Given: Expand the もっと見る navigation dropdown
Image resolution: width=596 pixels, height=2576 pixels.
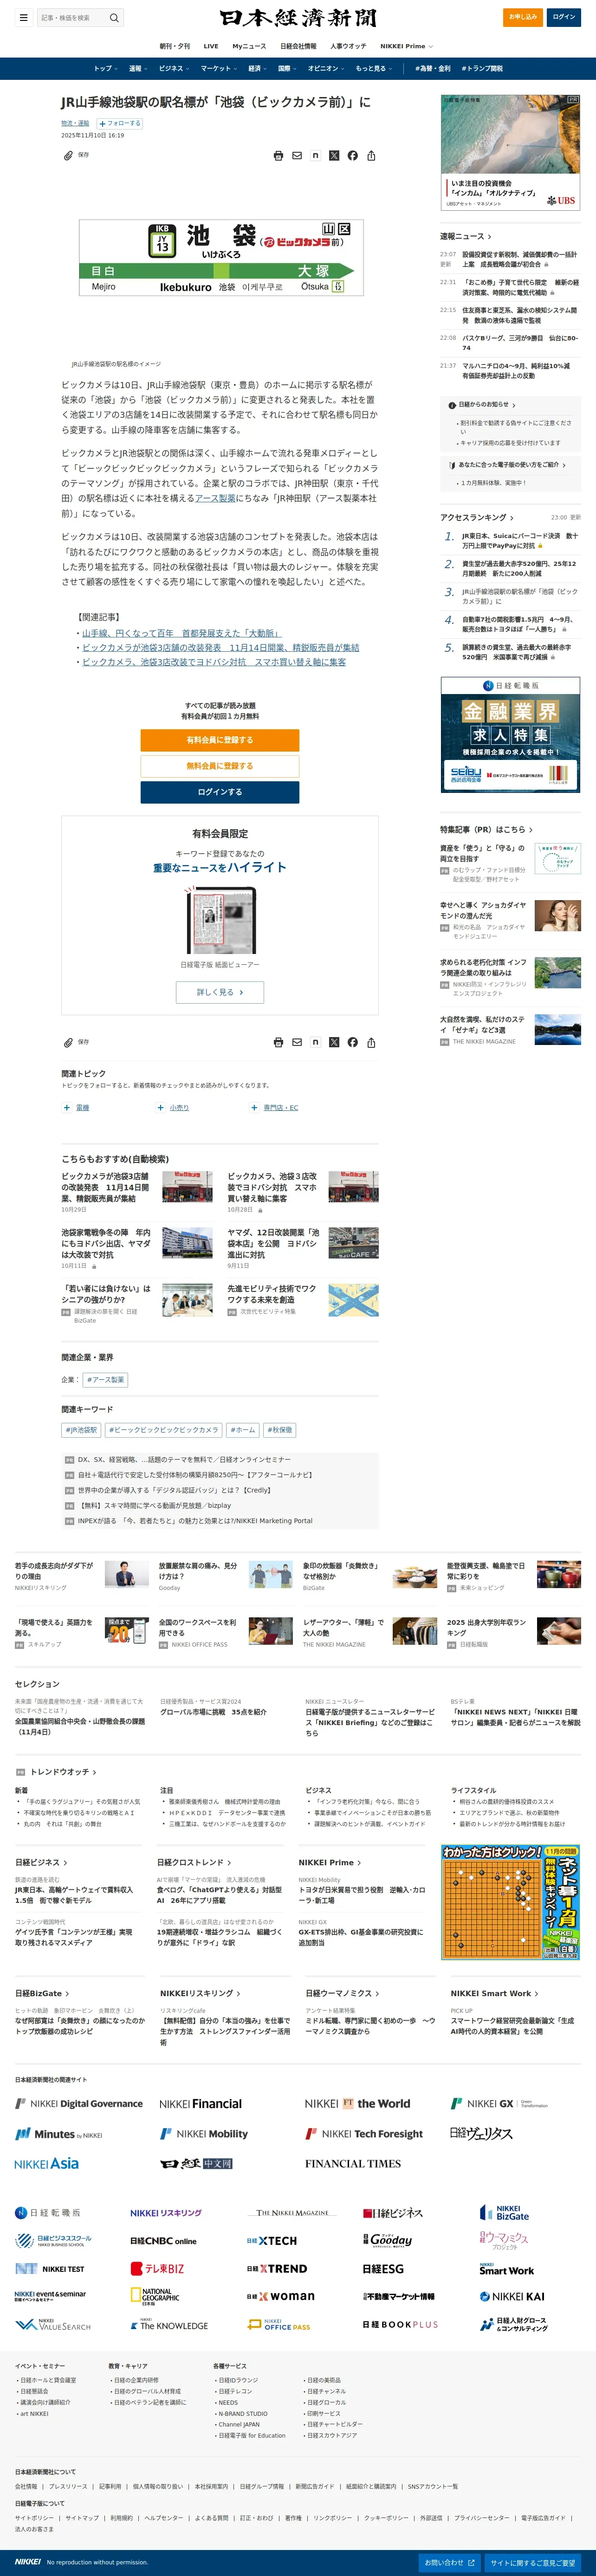Looking at the screenshot, I should pyautogui.click(x=374, y=69).
